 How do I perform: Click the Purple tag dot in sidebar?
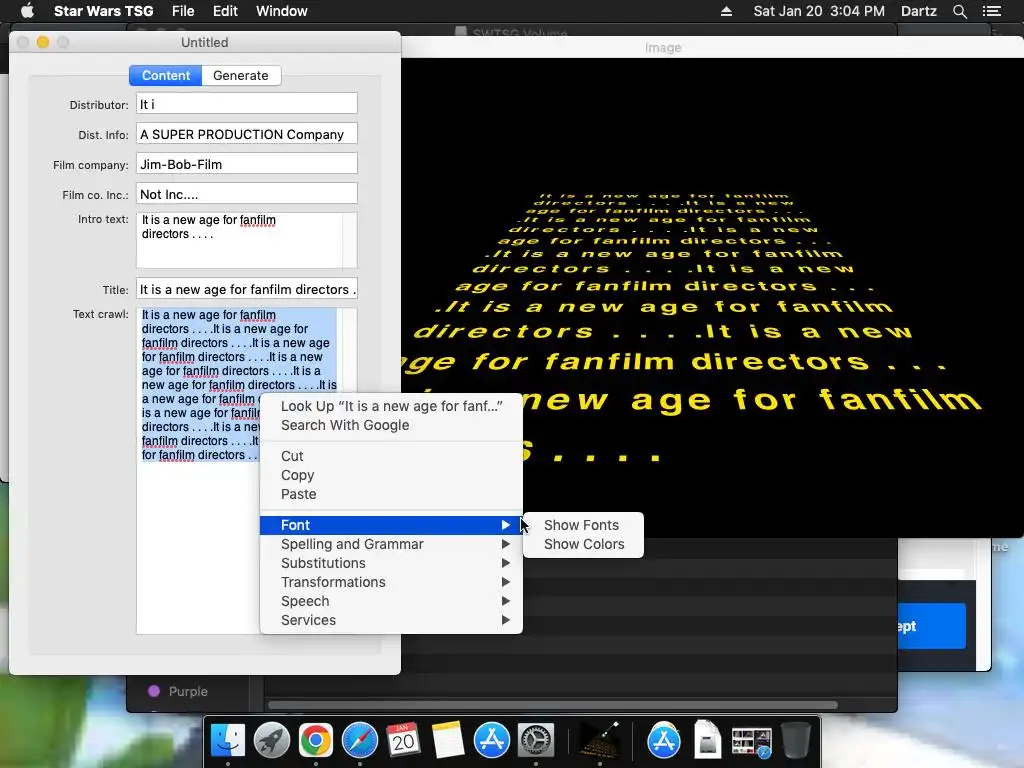tap(154, 691)
